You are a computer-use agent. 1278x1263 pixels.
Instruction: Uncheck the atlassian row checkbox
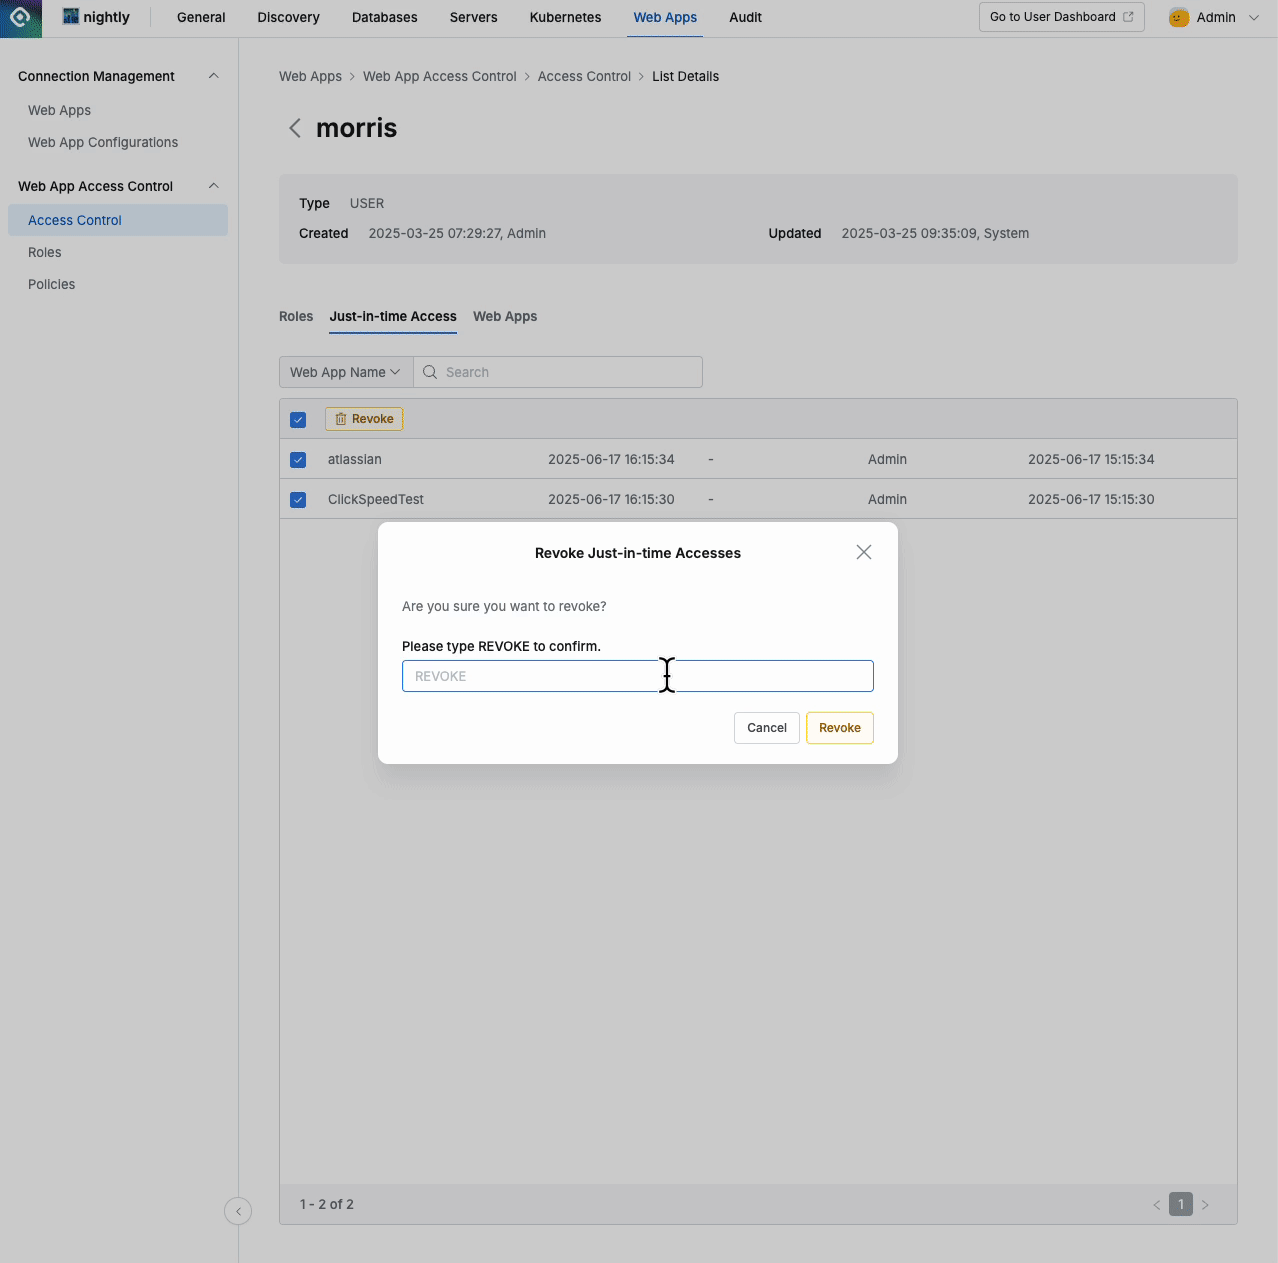point(298,460)
